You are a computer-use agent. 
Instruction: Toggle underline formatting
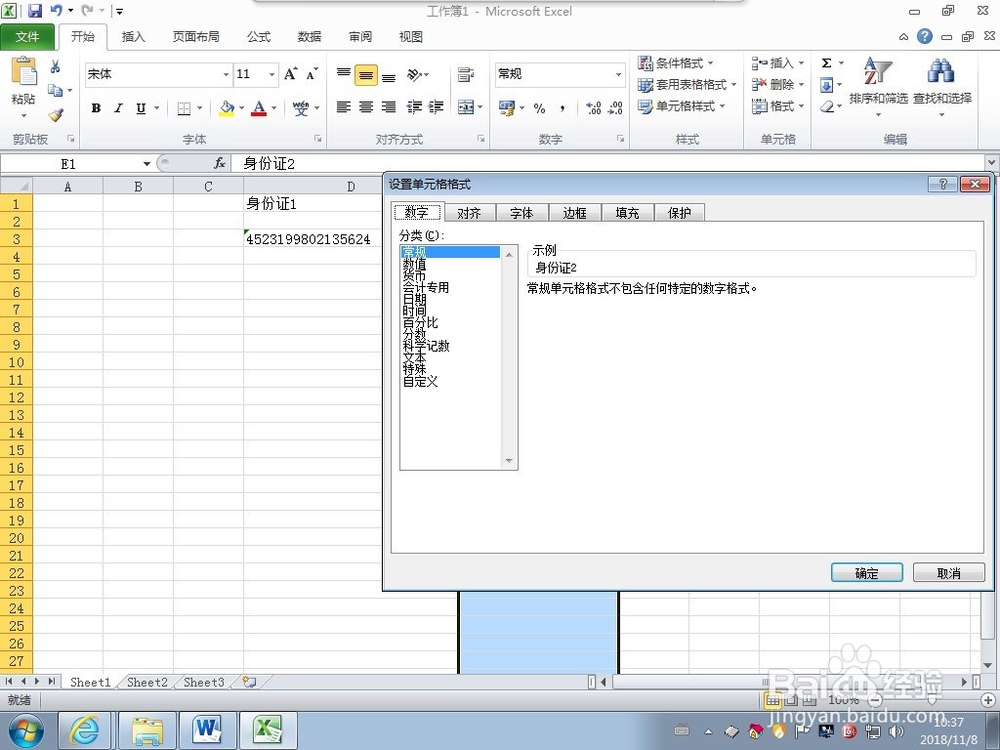click(x=141, y=108)
